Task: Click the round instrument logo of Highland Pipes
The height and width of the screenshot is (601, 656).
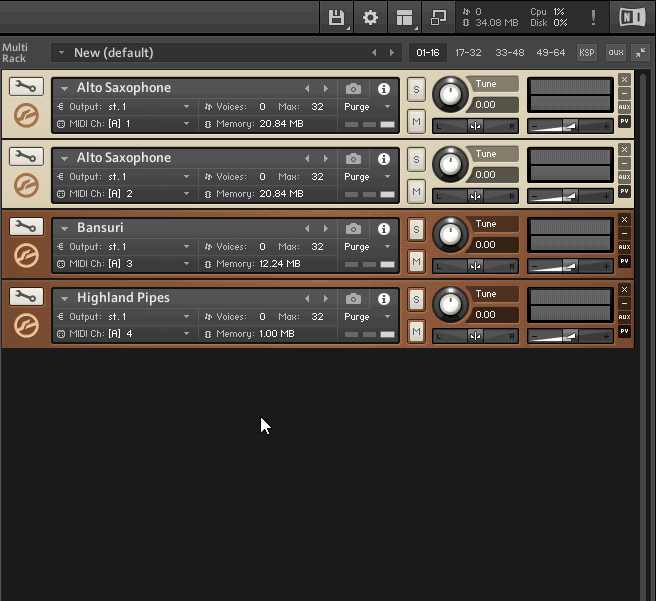Action: [26, 325]
